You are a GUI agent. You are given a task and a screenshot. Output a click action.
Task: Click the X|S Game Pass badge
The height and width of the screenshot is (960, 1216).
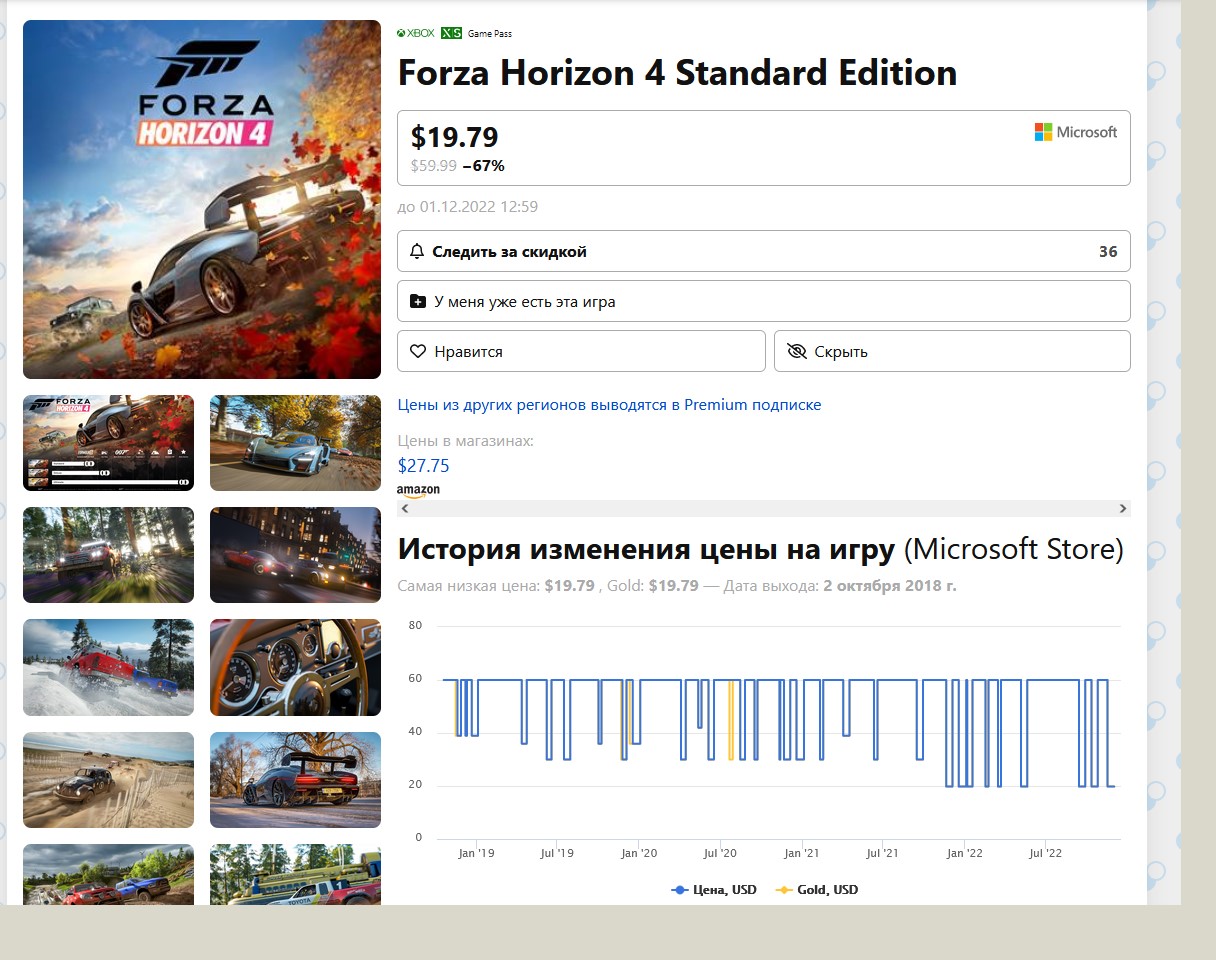pos(477,33)
